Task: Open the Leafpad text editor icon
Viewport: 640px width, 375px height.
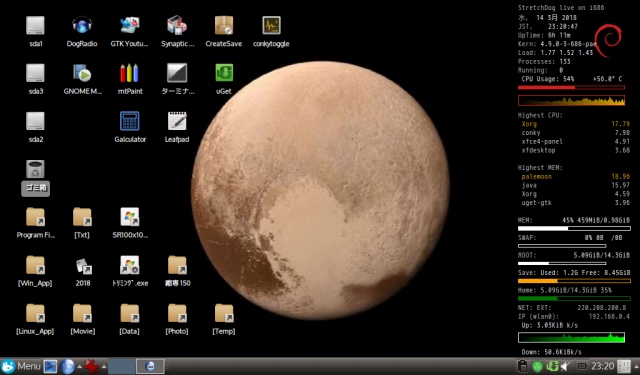Action: point(177,121)
